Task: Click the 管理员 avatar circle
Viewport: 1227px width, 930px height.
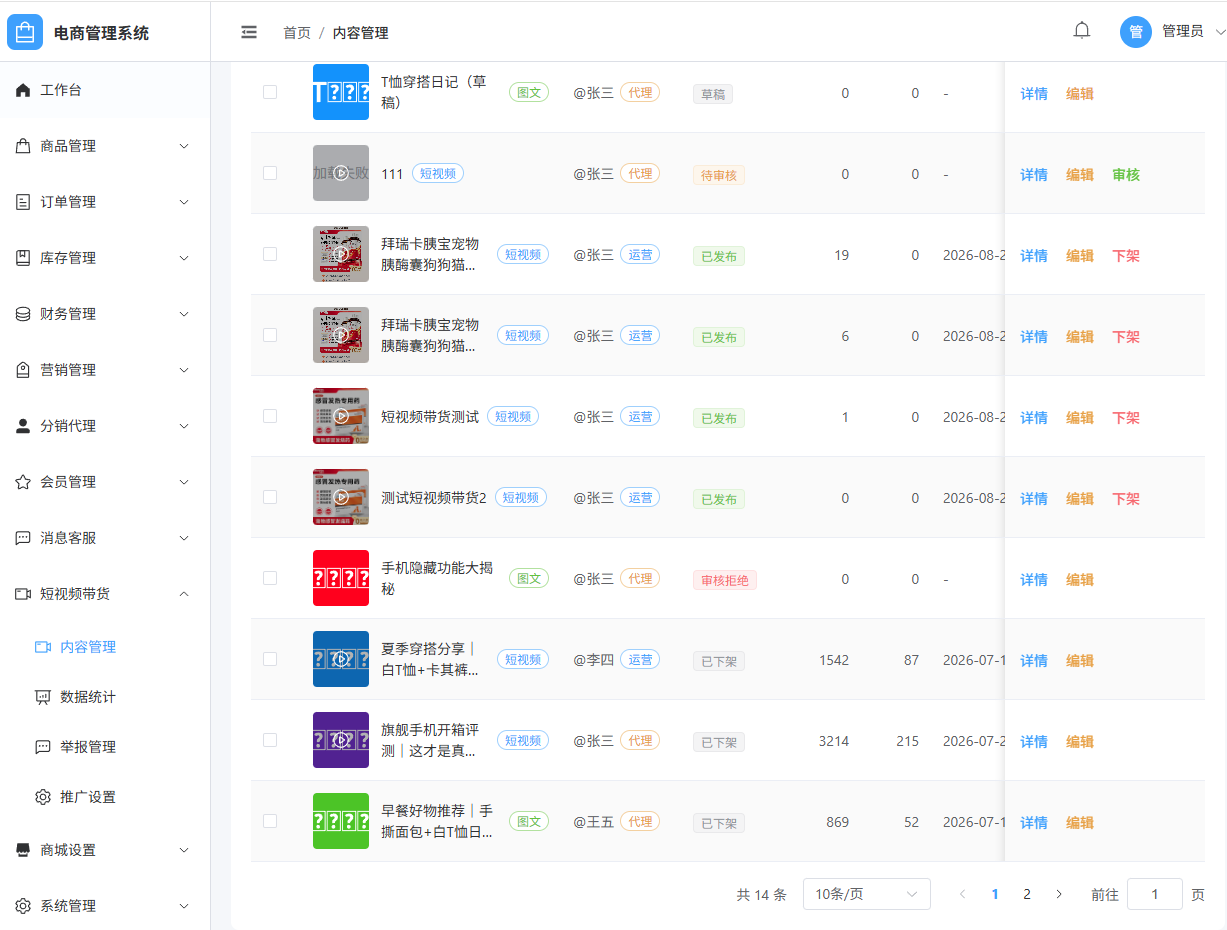Action: click(1136, 32)
